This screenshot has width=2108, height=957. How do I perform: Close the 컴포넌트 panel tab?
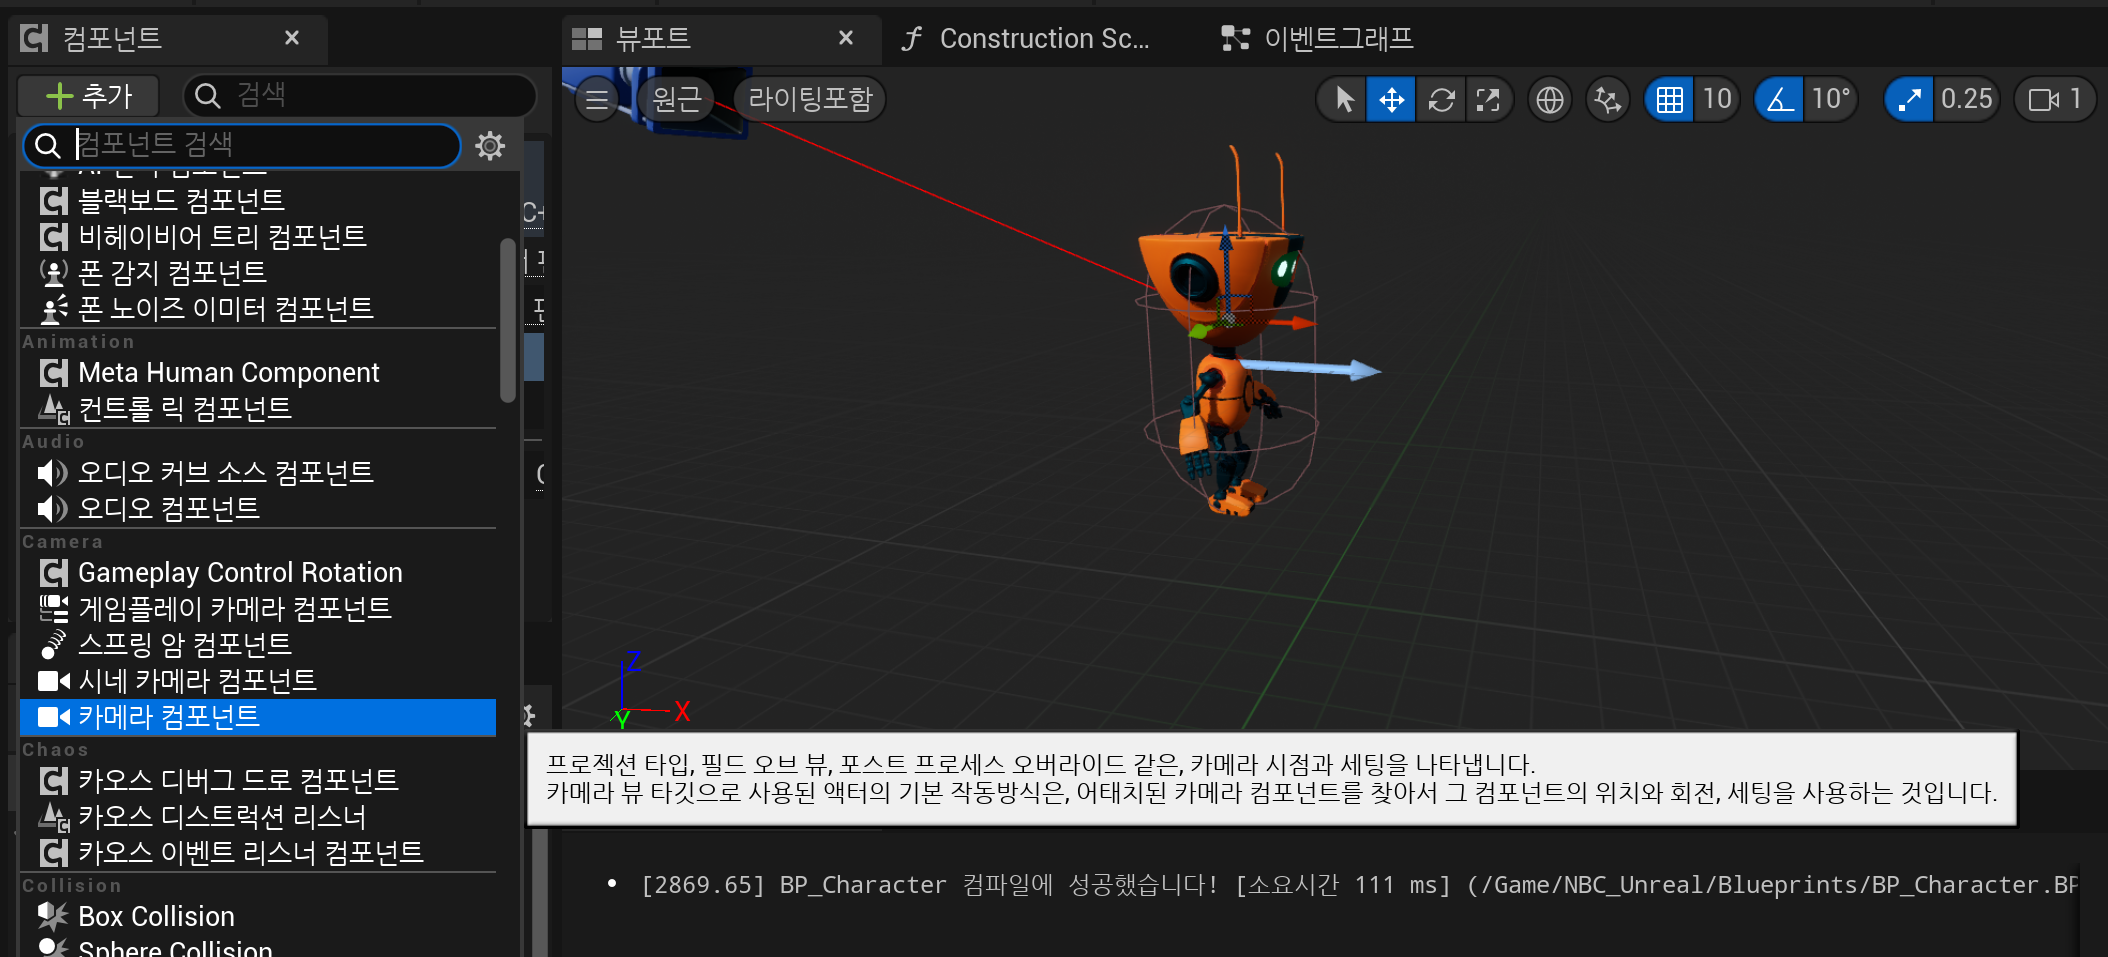click(x=292, y=38)
